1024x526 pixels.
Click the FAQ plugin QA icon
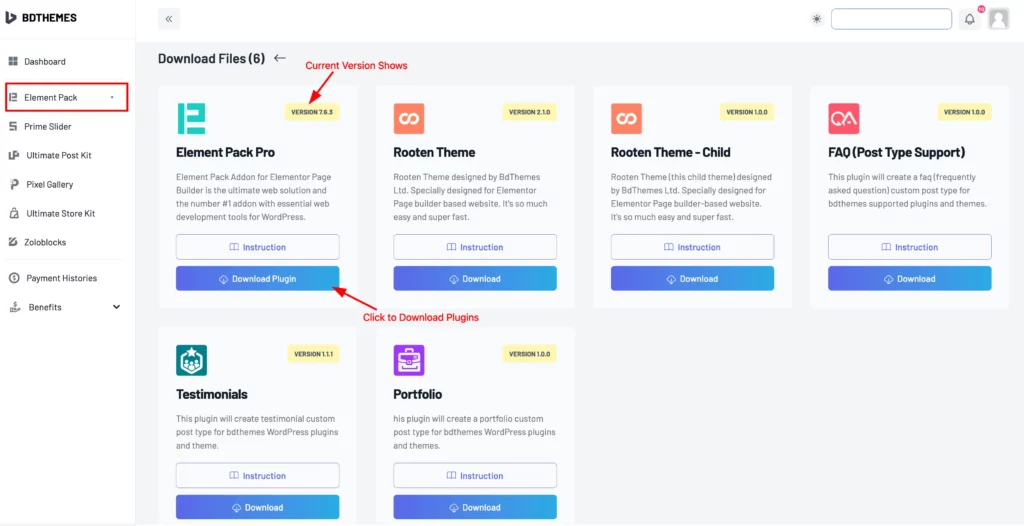click(x=843, y=118)
